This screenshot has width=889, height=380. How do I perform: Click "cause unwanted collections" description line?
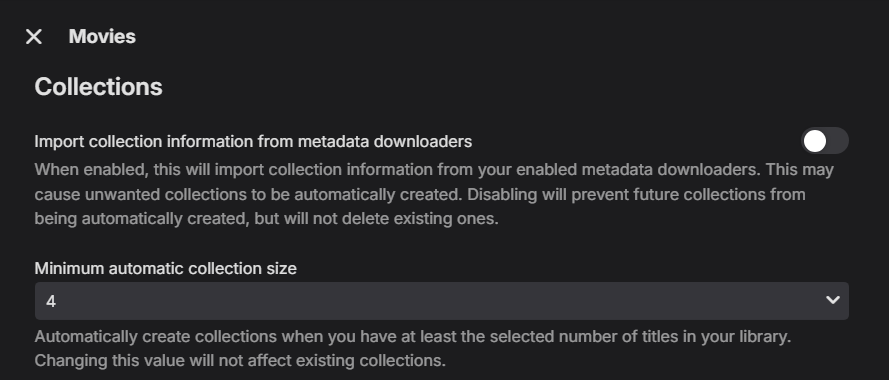coord(420,194)
